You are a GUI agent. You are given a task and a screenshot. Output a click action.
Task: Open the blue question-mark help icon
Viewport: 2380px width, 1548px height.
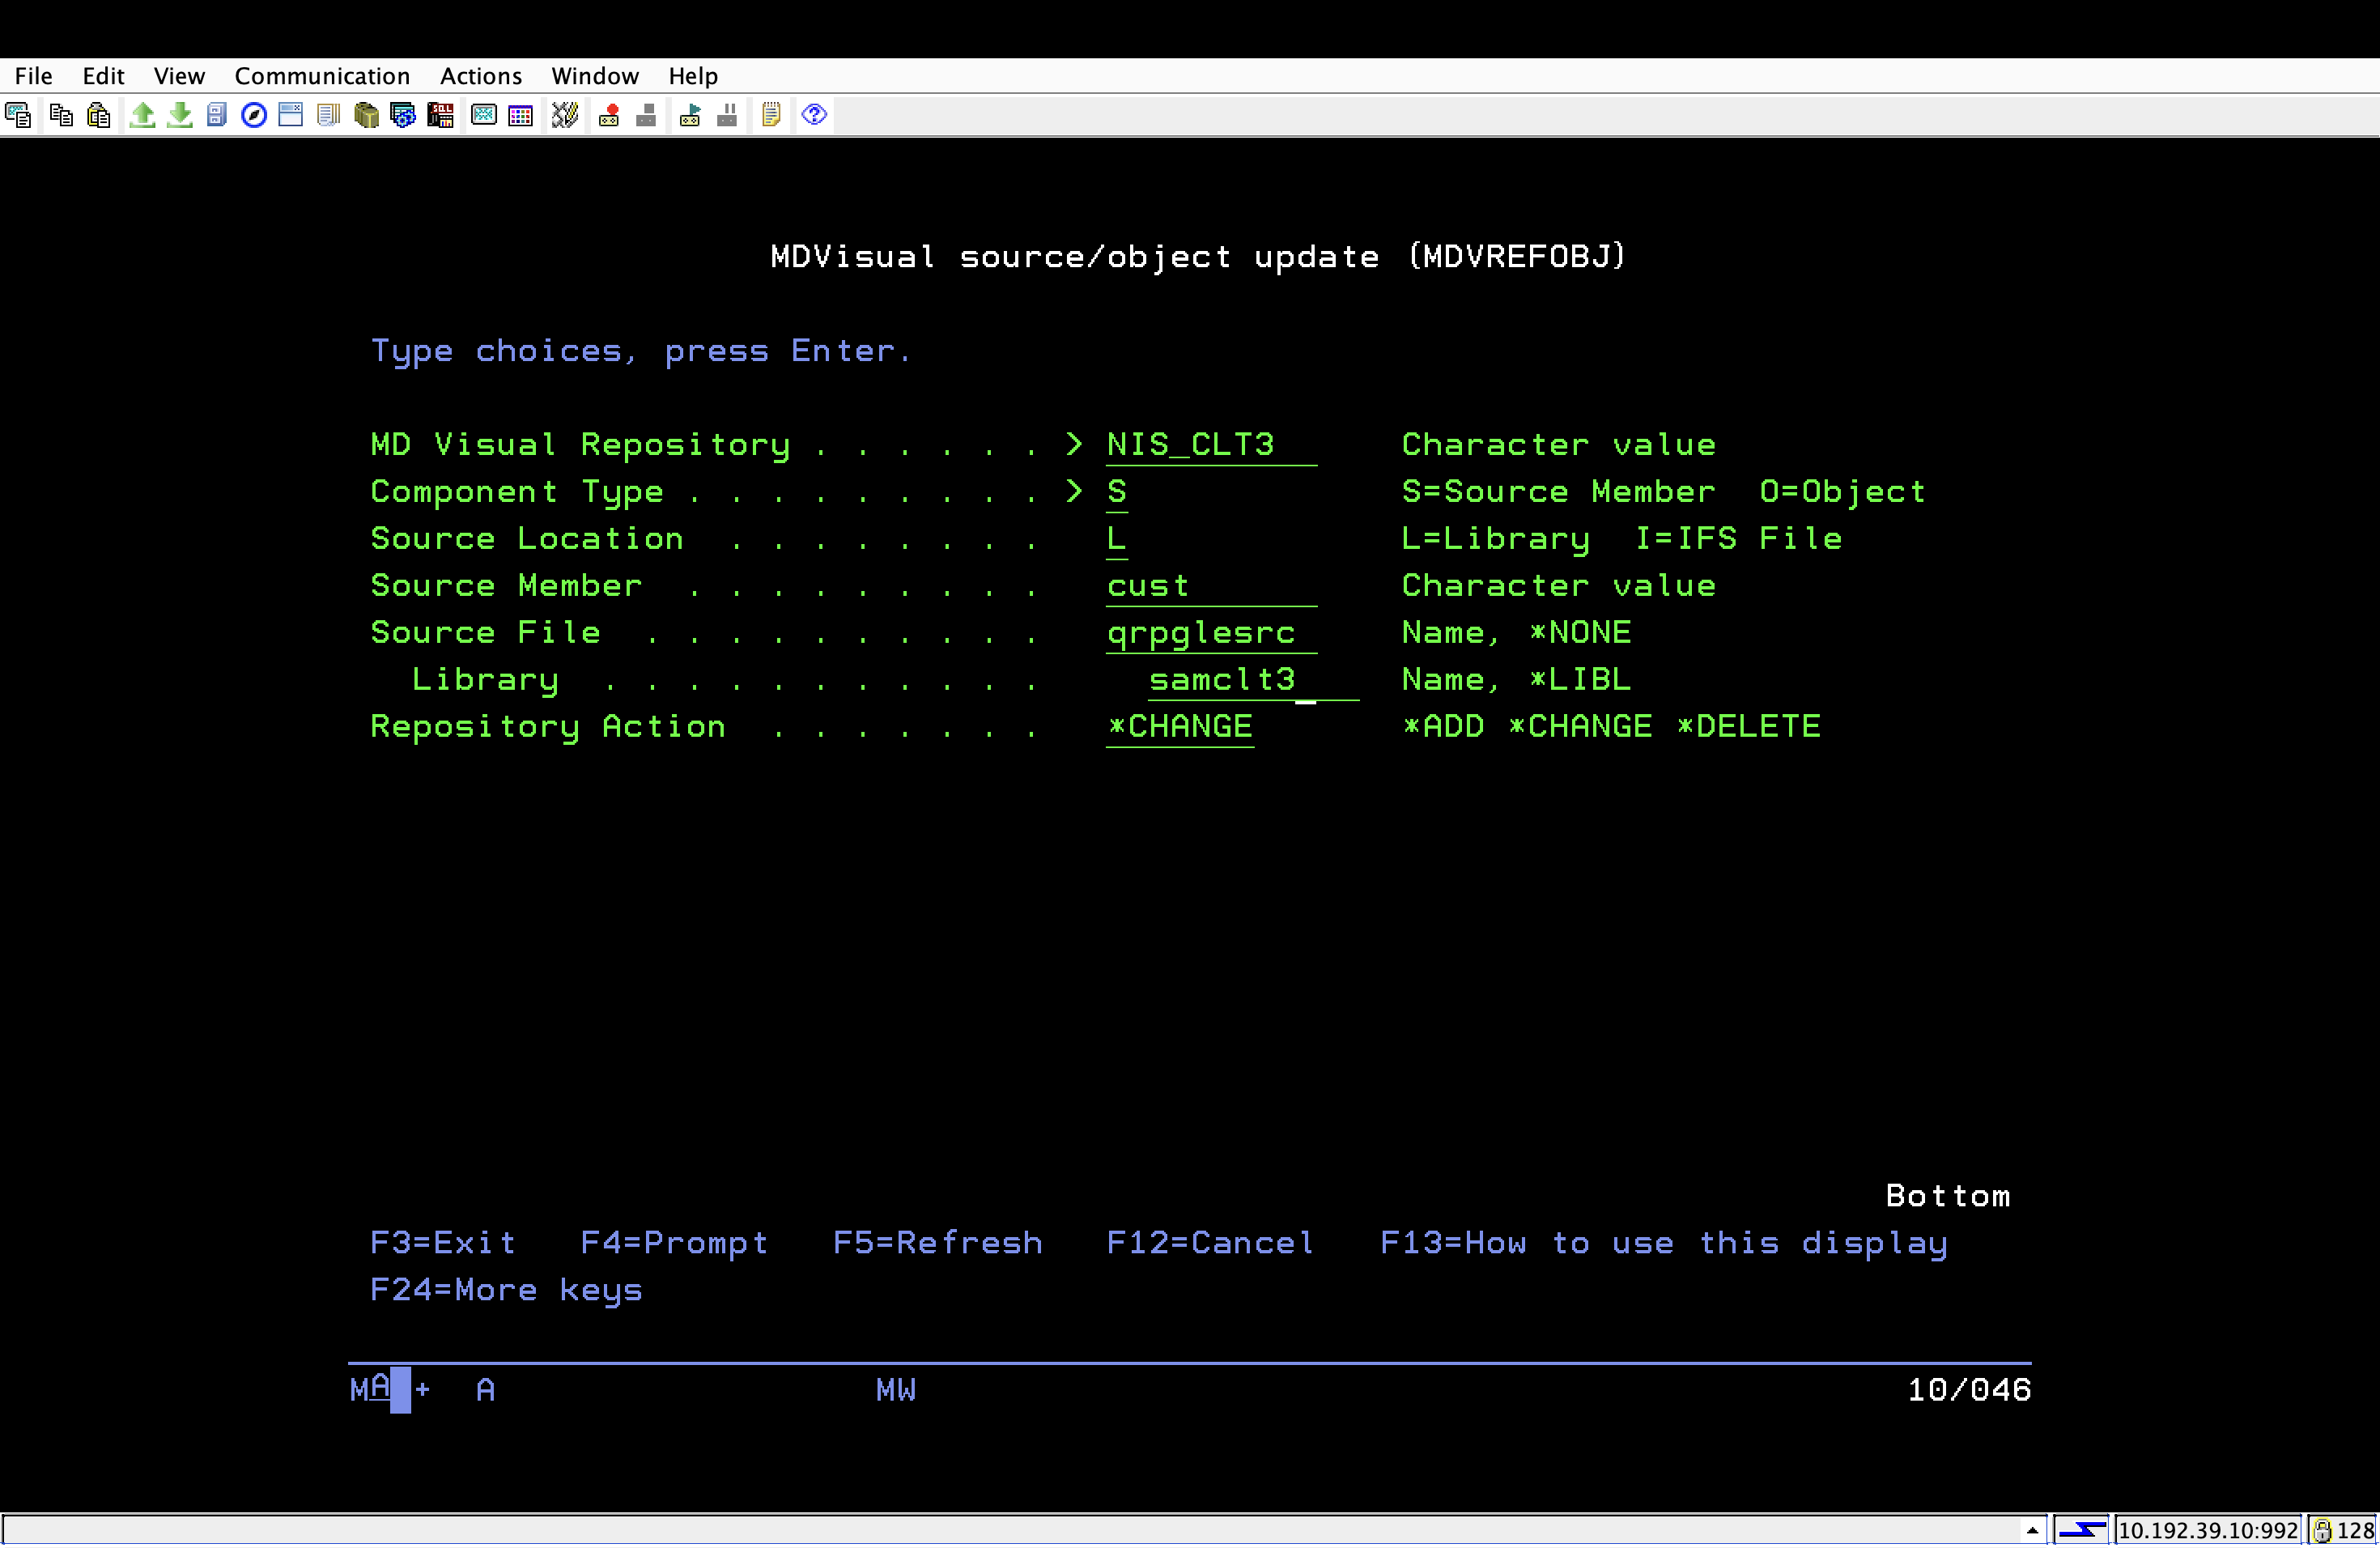pyautogui.click(x=814, y=114)
